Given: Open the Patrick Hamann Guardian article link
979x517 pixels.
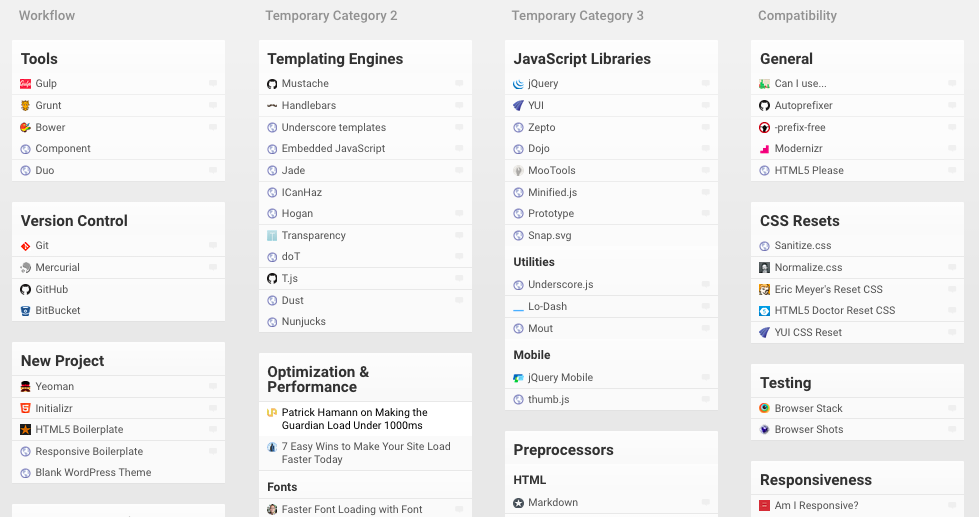Looking at the screenshot, I should 355,419.
